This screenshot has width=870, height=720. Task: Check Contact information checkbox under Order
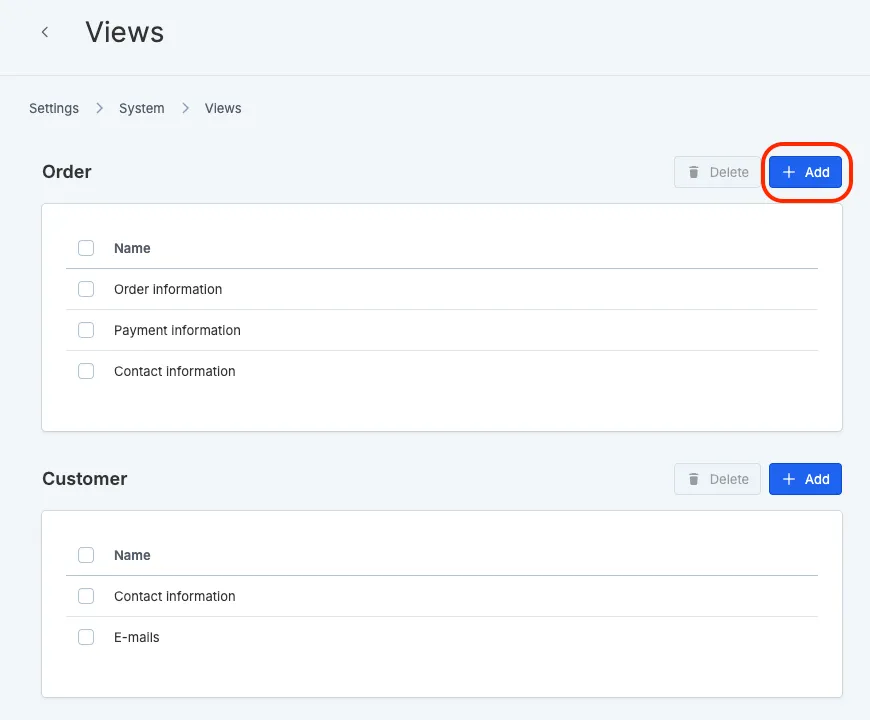[x=86, y=371]
